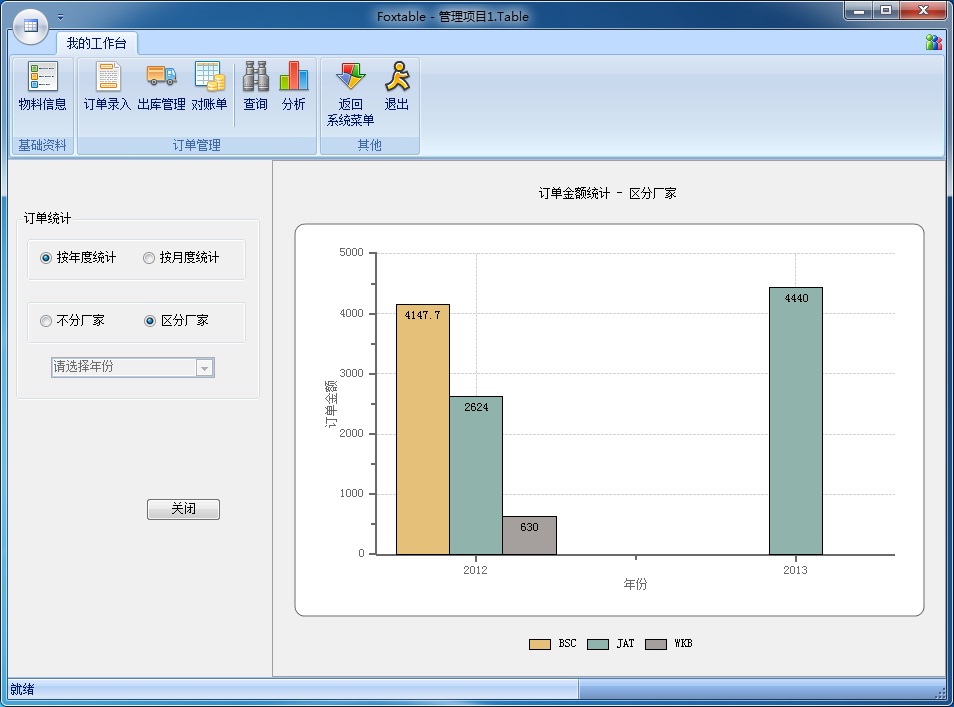Image resolution: width=954 pixels, height=707 pixels.
Task: Maximize the Foxtable window
Action: [886, 10]
